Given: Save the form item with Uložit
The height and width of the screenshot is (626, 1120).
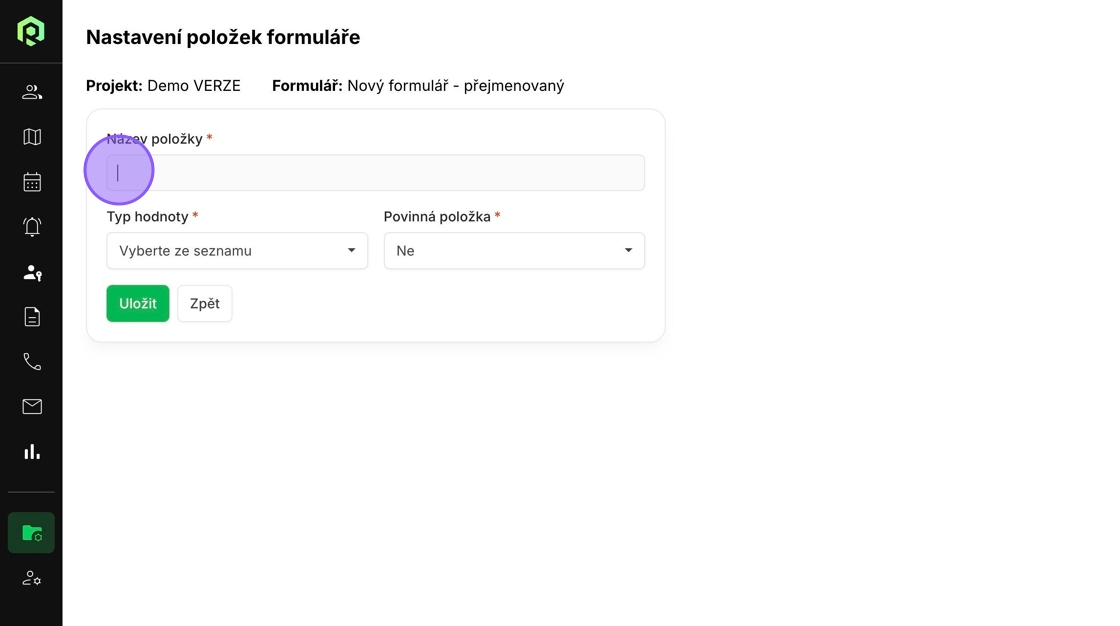Looking at the screenshot, I should [138, 304].
